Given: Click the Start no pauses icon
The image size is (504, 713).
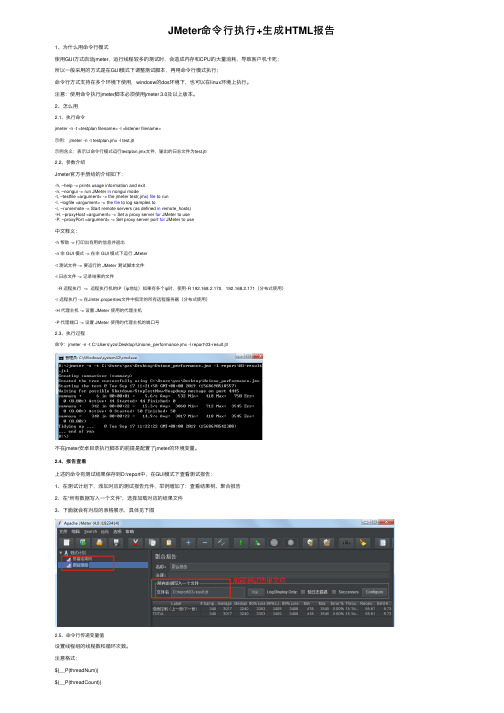Looking at the screenshot, I should [x=257, y=542].
